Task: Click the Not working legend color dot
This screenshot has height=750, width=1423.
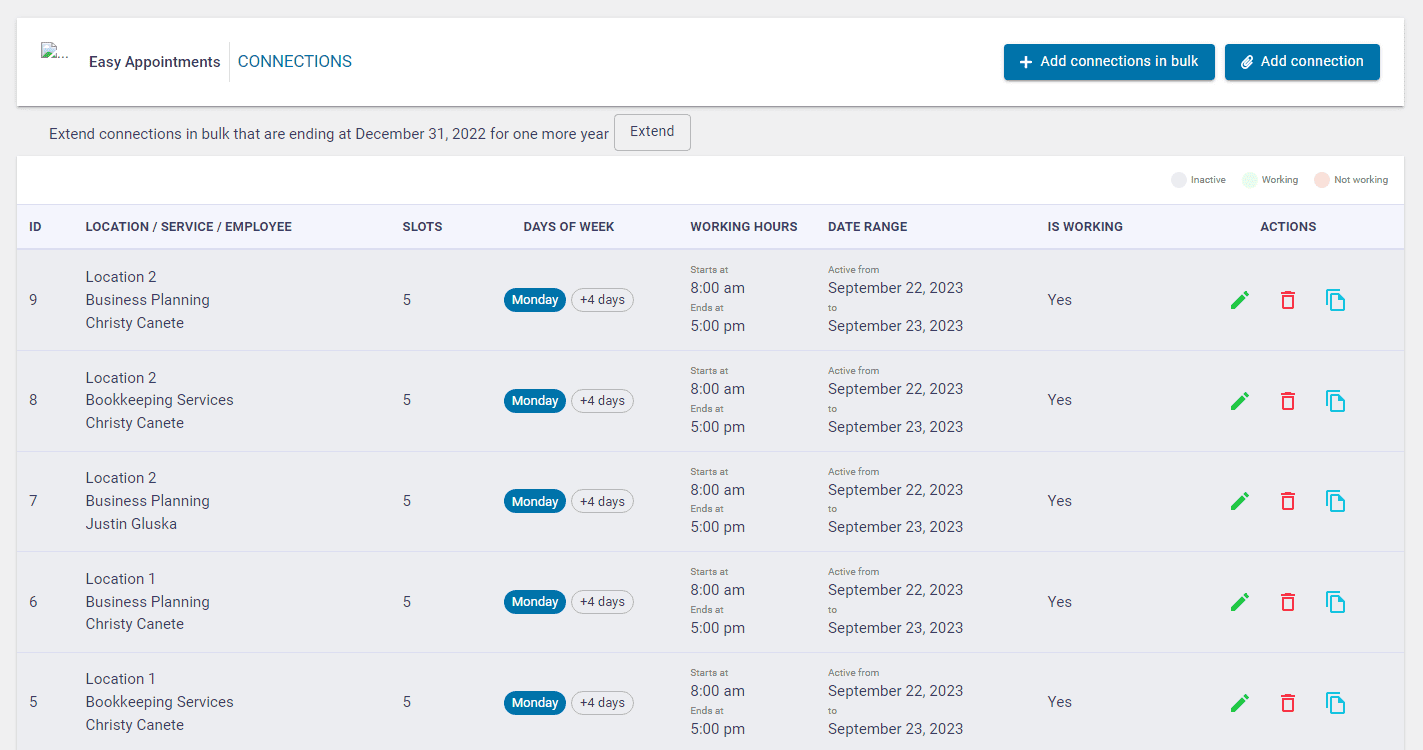Action: pos(1322,180)
